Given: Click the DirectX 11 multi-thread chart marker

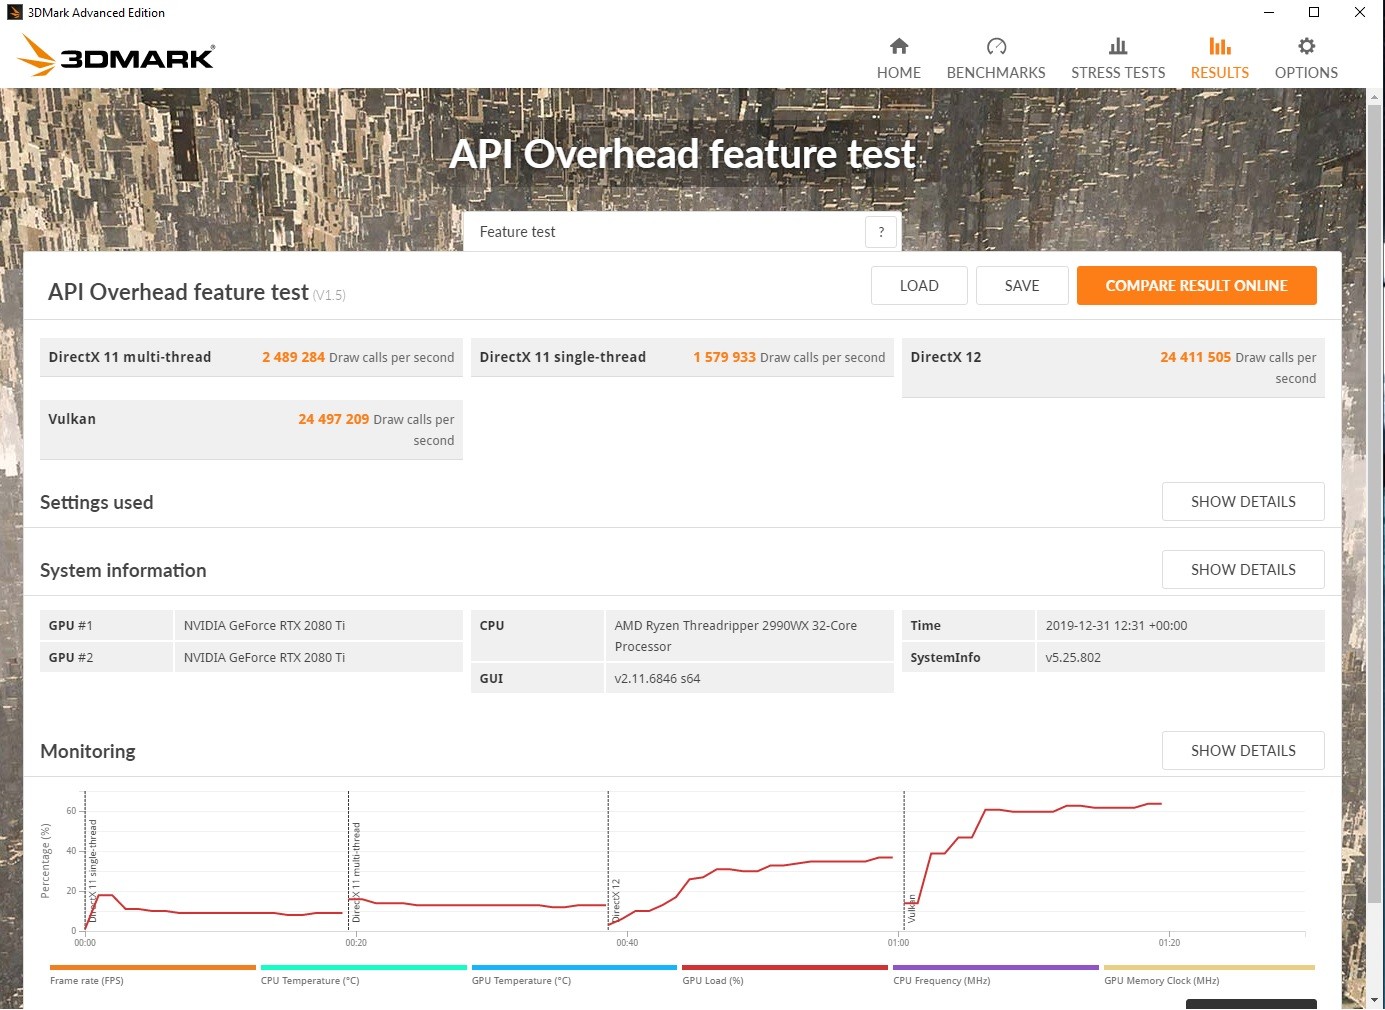Looking at the screenshot, I should click(356, 872).
